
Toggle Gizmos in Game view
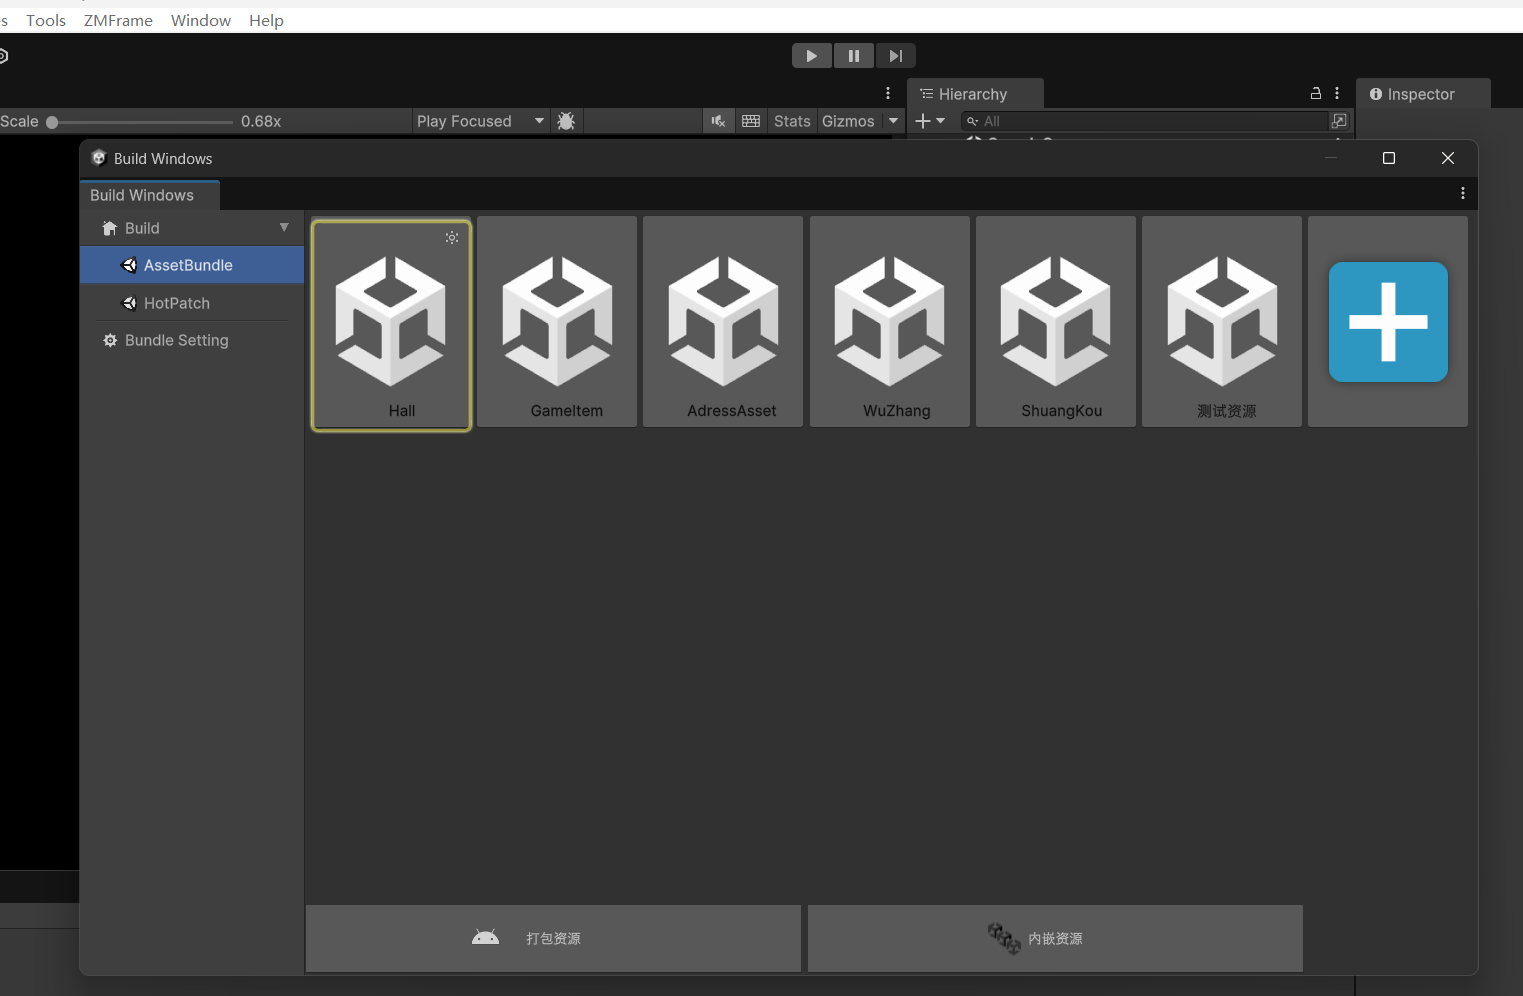coord(848,121)
